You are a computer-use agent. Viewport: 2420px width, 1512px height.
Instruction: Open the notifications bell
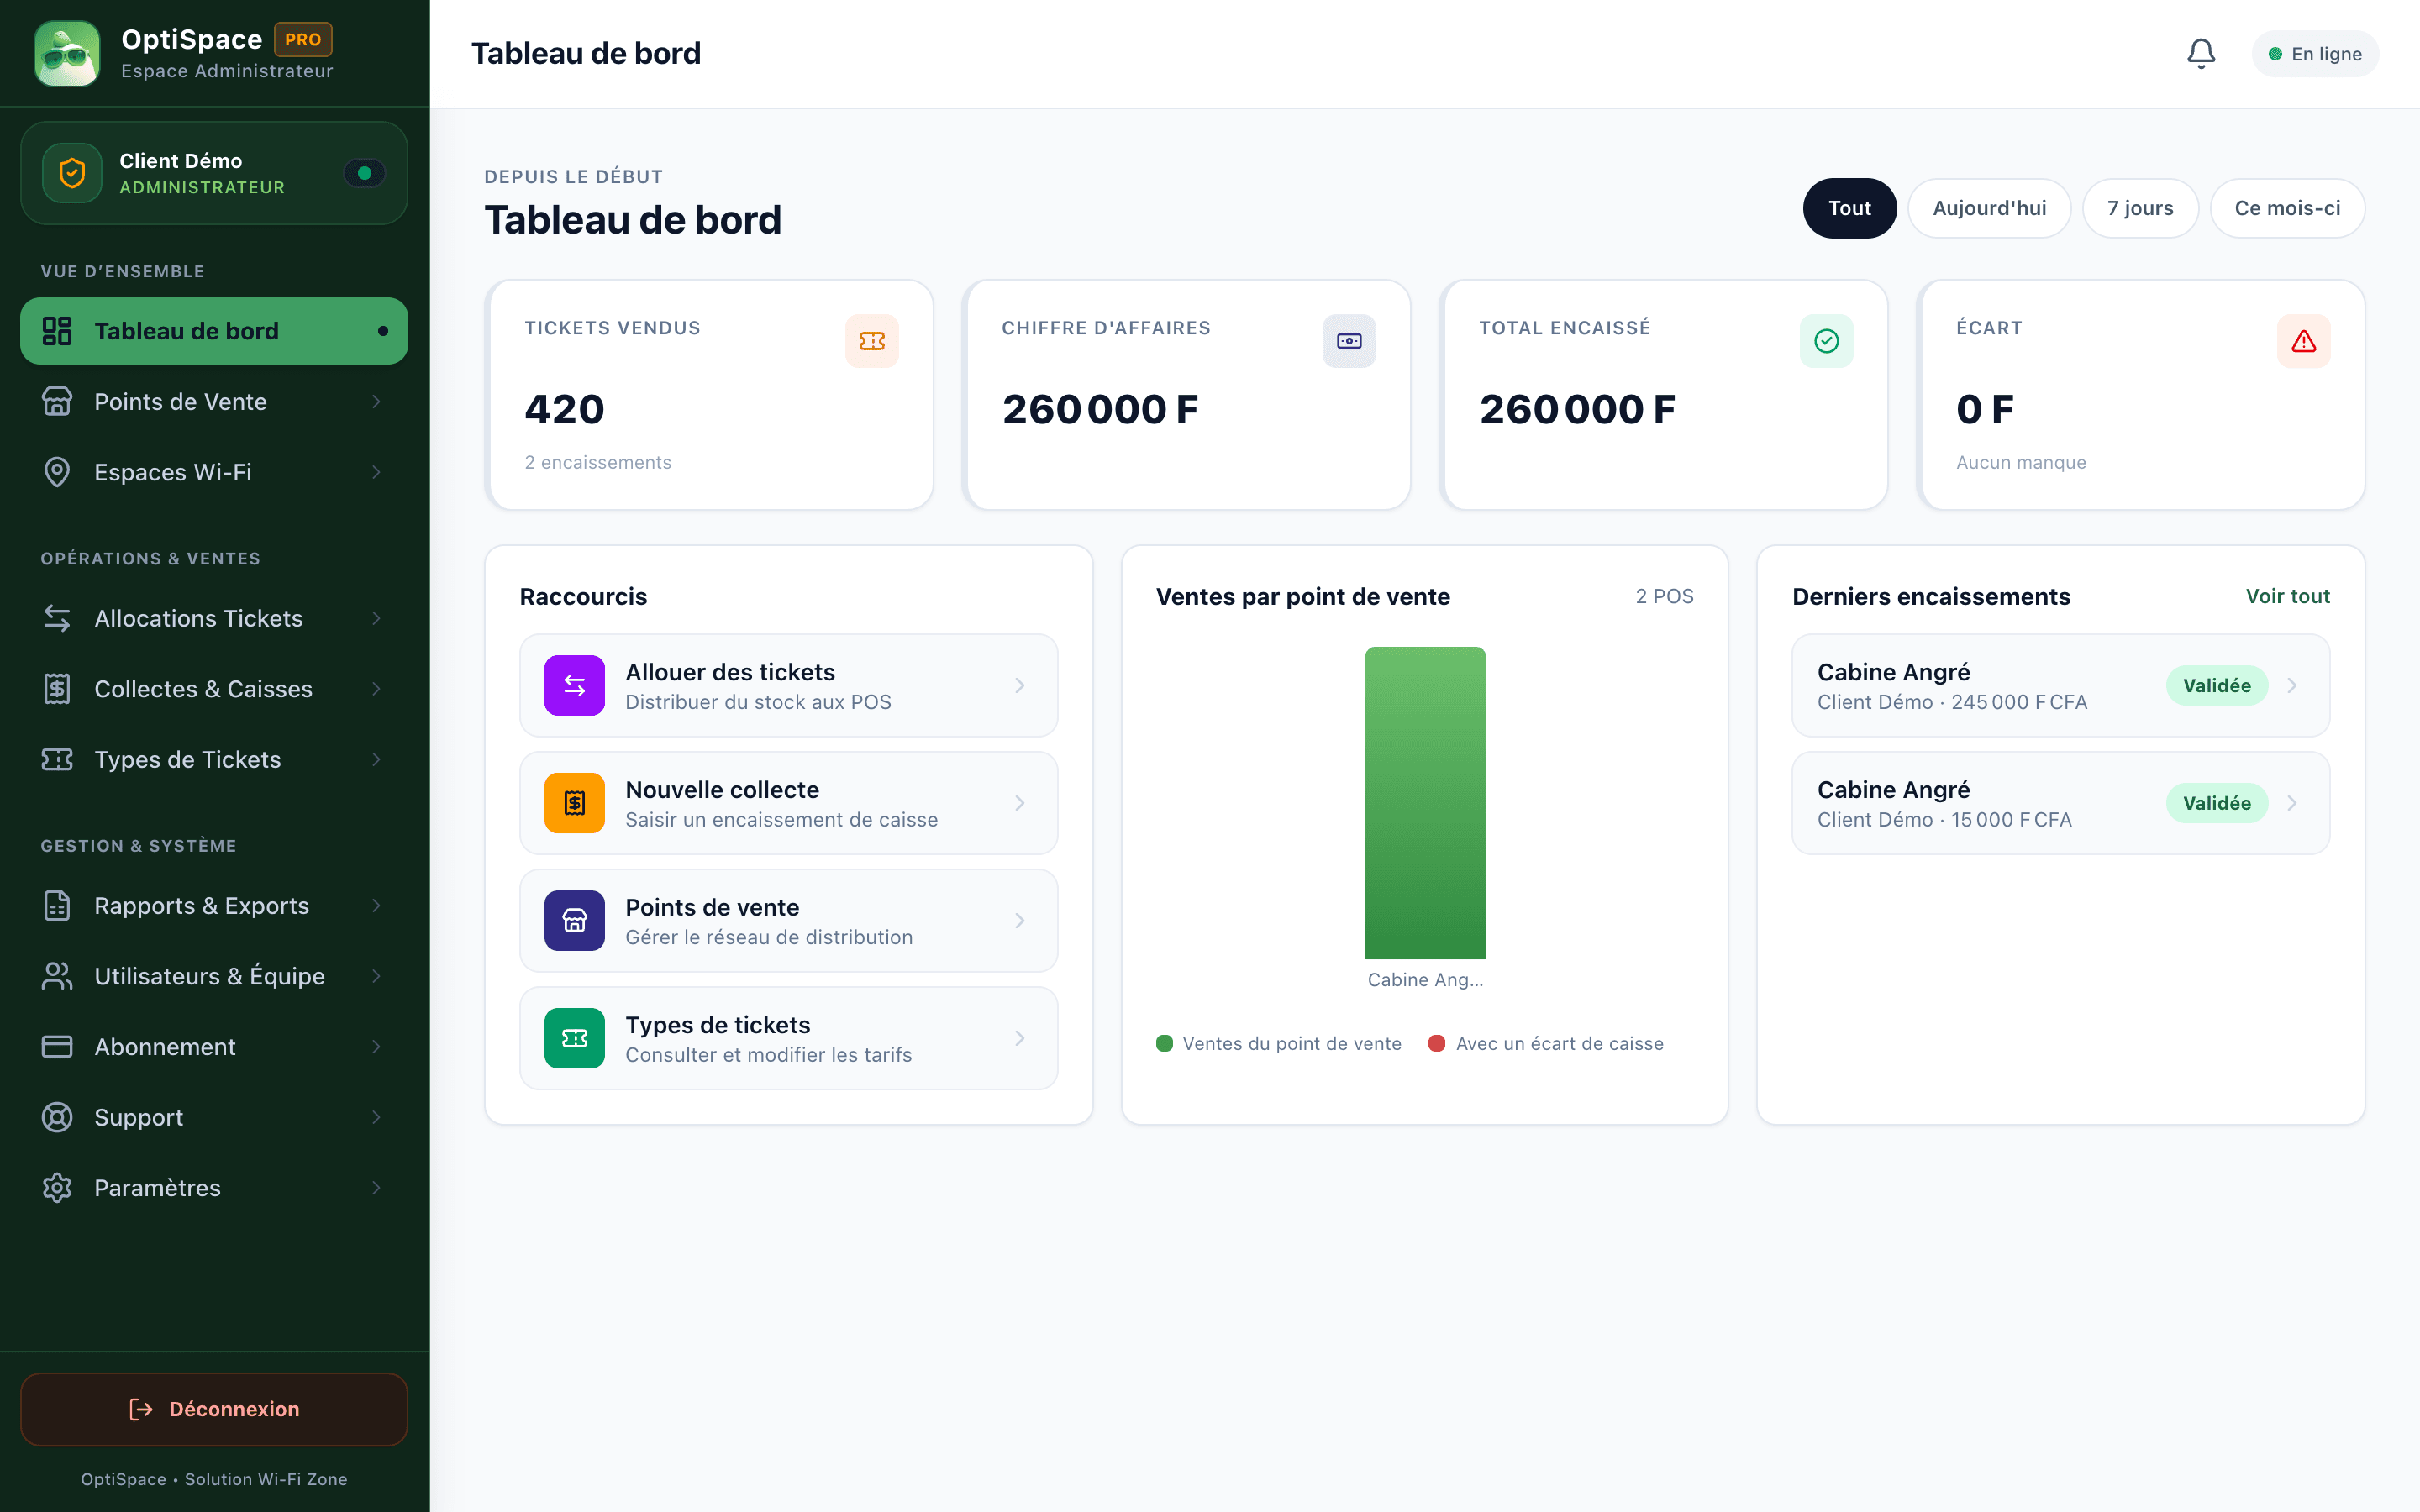2200,54
